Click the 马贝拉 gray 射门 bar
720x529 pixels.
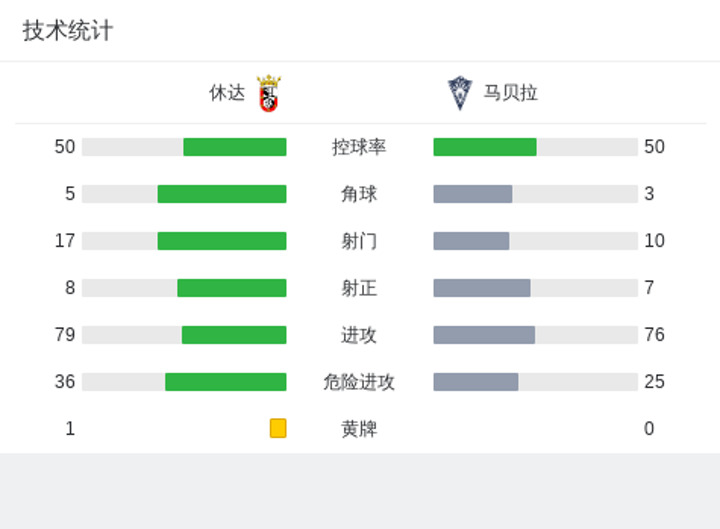(471, 241)
